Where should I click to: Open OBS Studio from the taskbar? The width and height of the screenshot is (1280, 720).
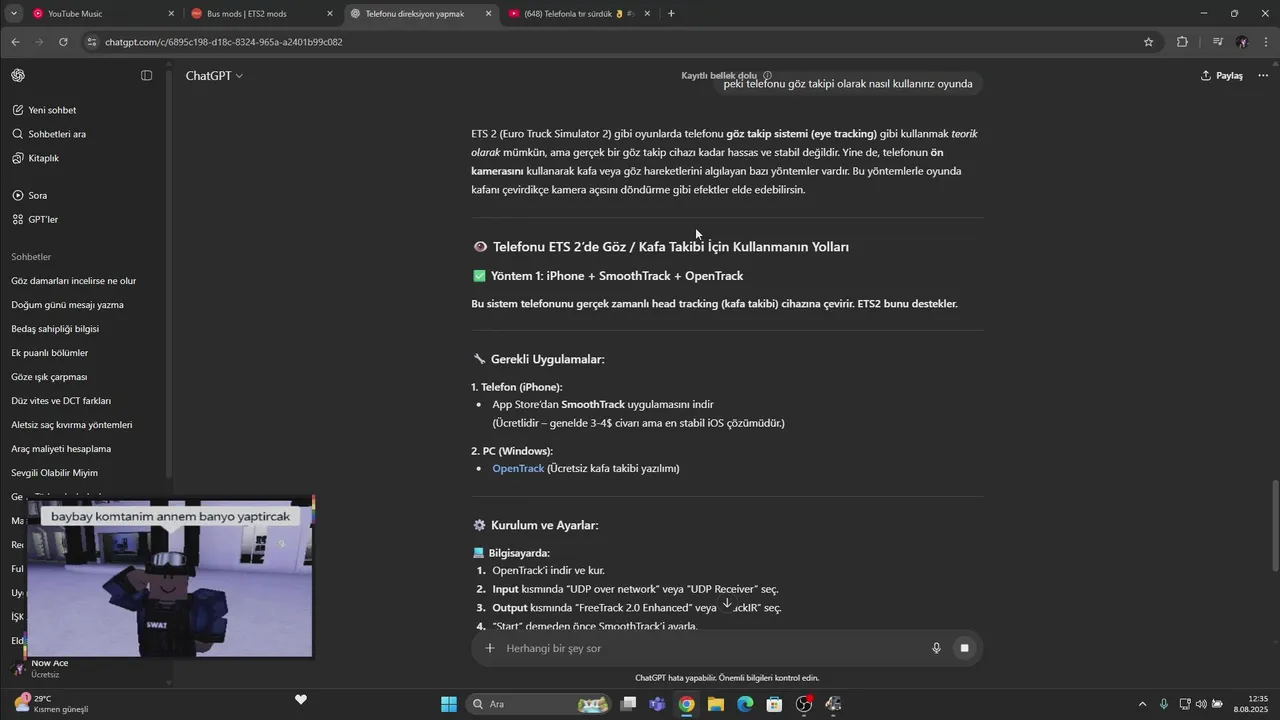[804, 704]
